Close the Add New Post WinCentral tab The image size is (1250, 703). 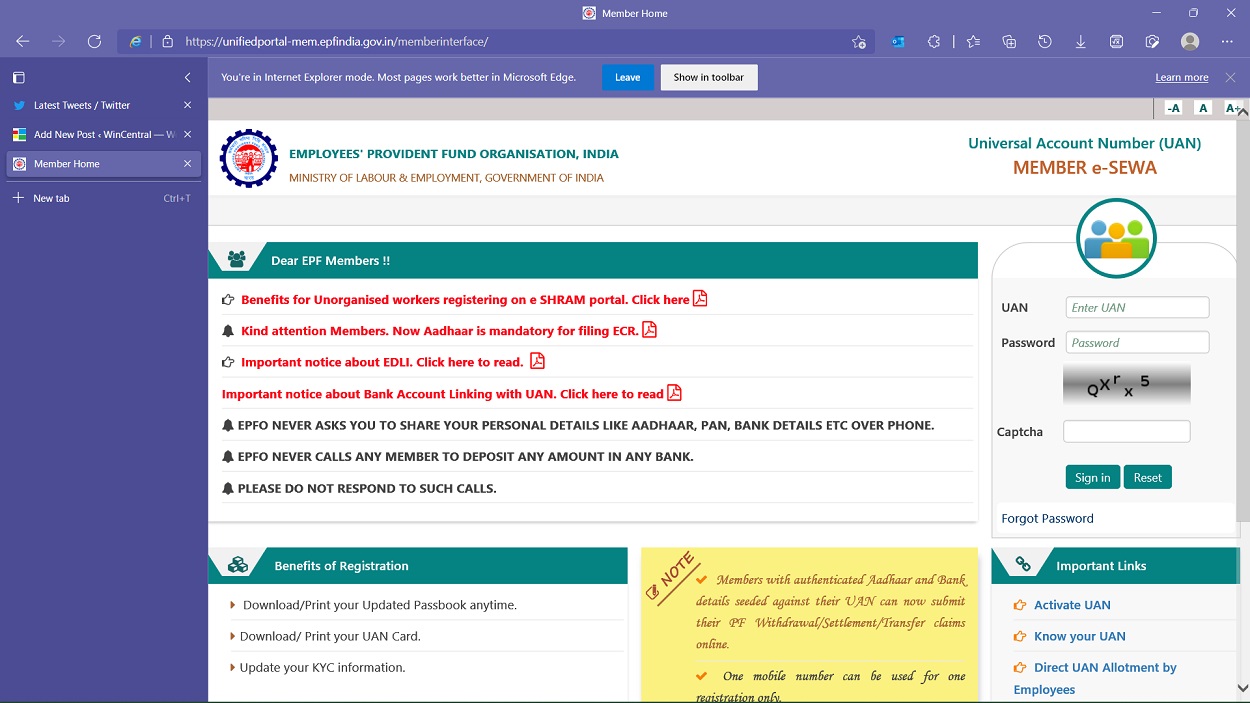(187, 134)
